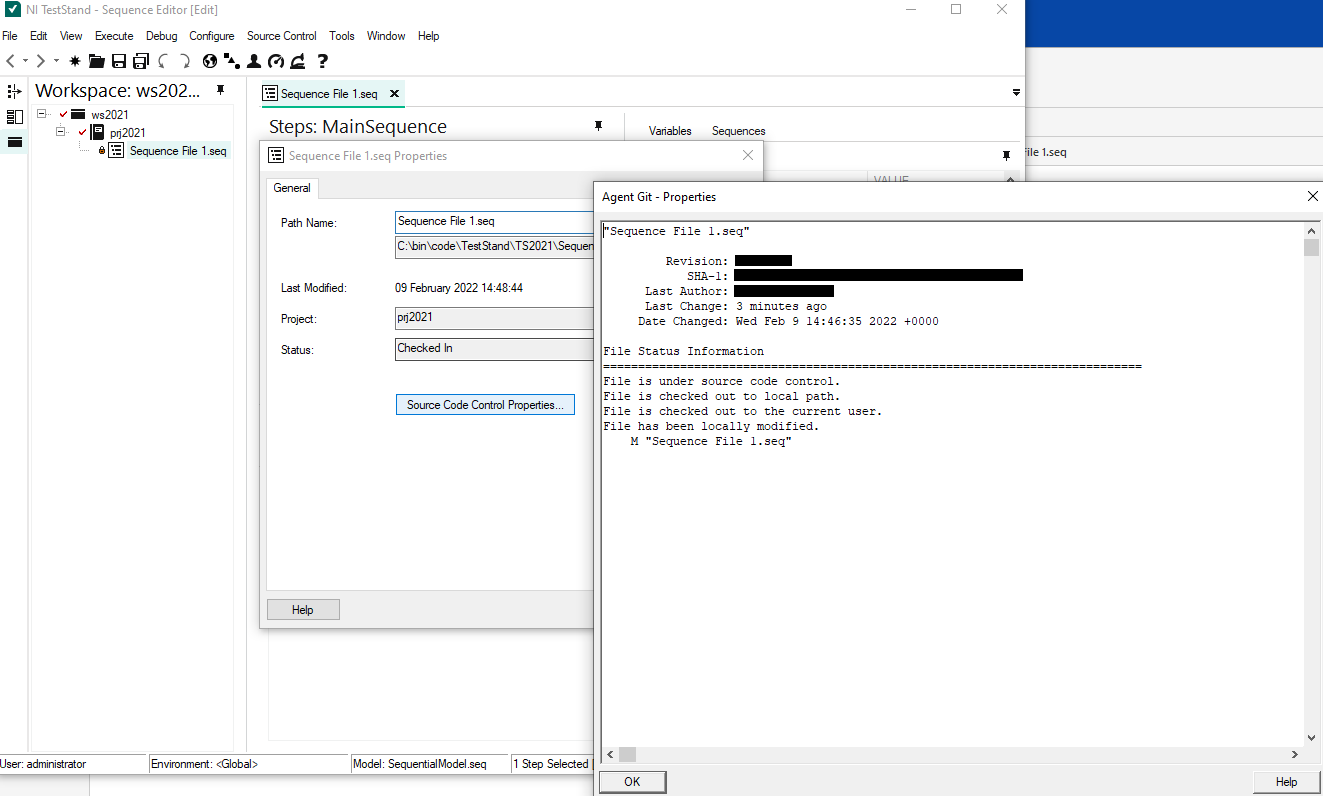
Task: Open the back history dropdown arrow
Action: [26, 61]
